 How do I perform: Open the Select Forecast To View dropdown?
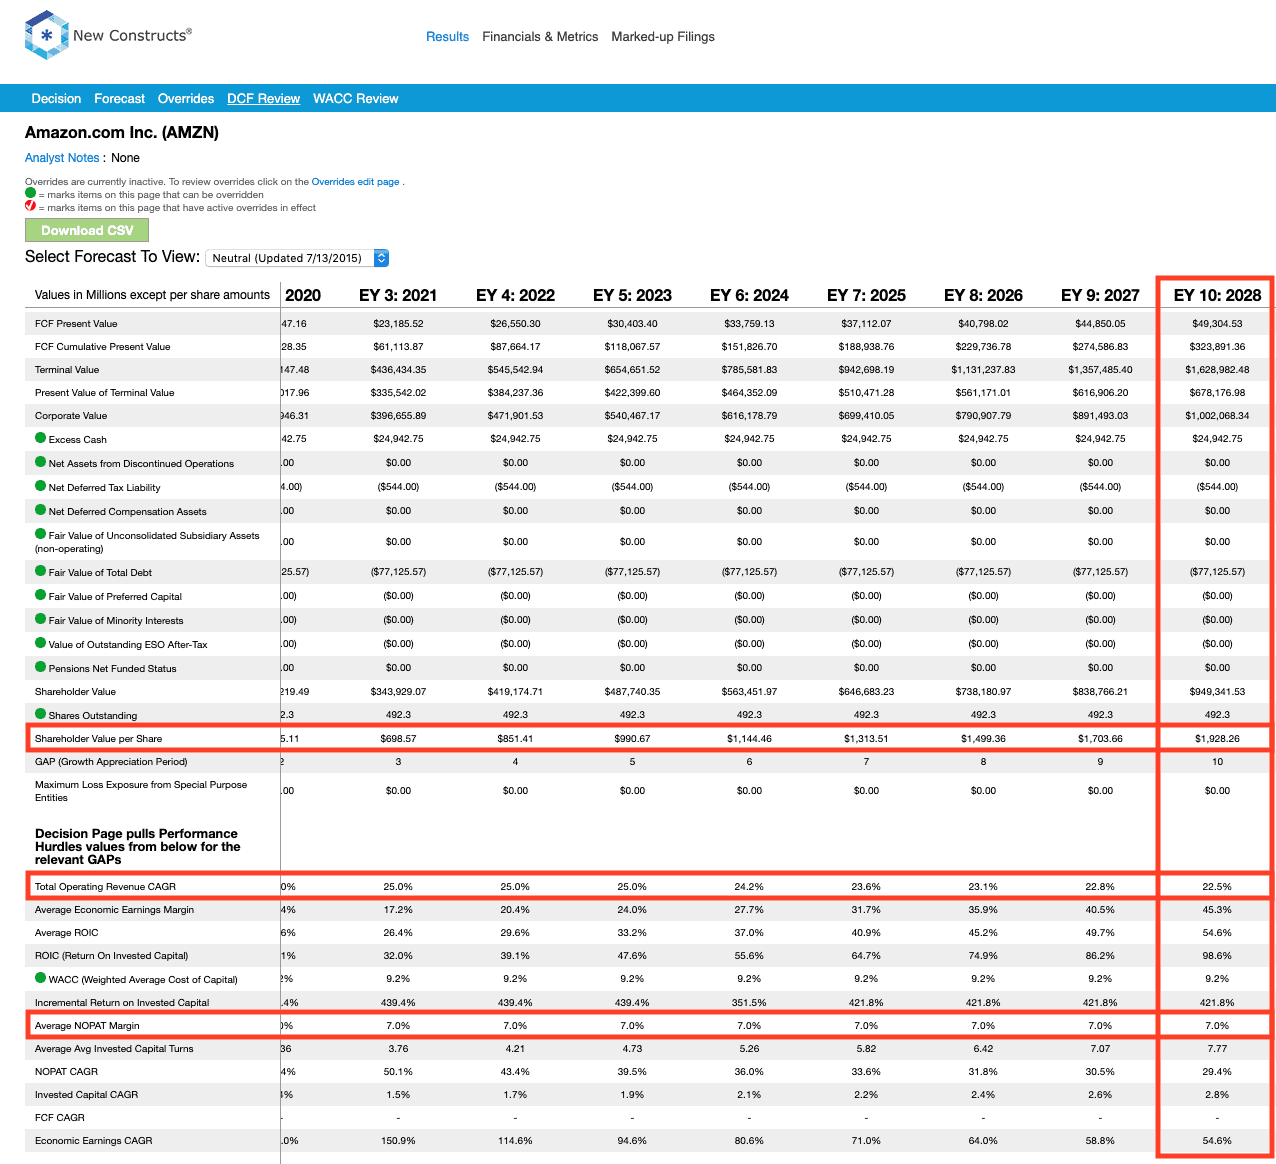[297, 258]
